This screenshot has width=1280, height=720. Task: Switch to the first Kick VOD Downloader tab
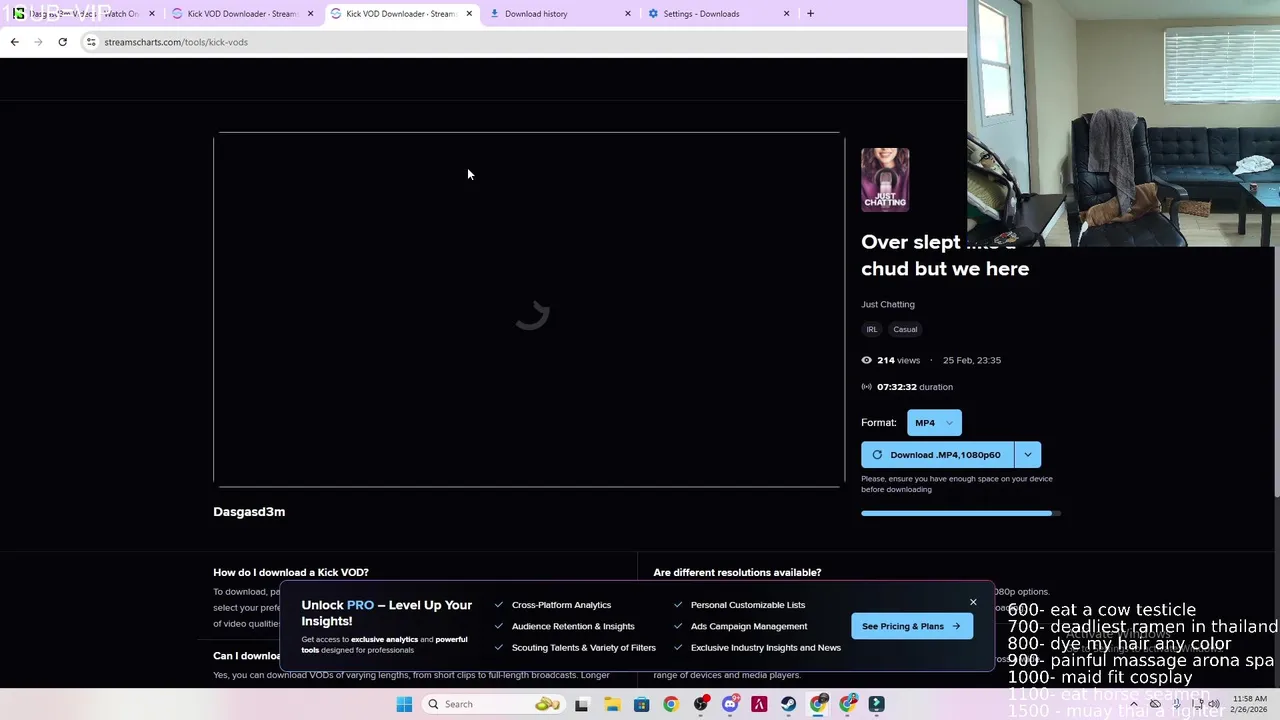pos(243,14)
